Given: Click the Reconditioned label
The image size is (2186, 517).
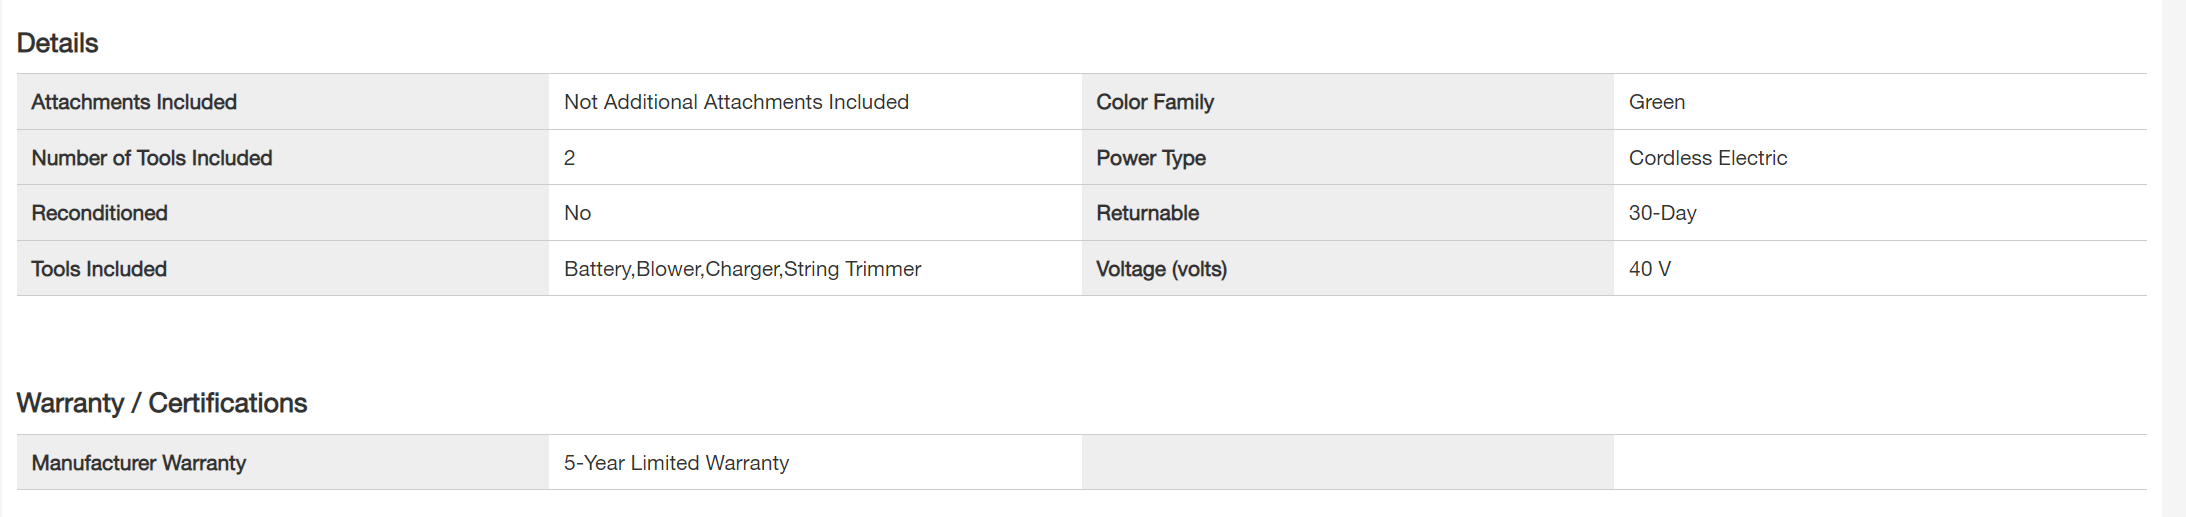Looking at the screenshot, I should [100, 213].
